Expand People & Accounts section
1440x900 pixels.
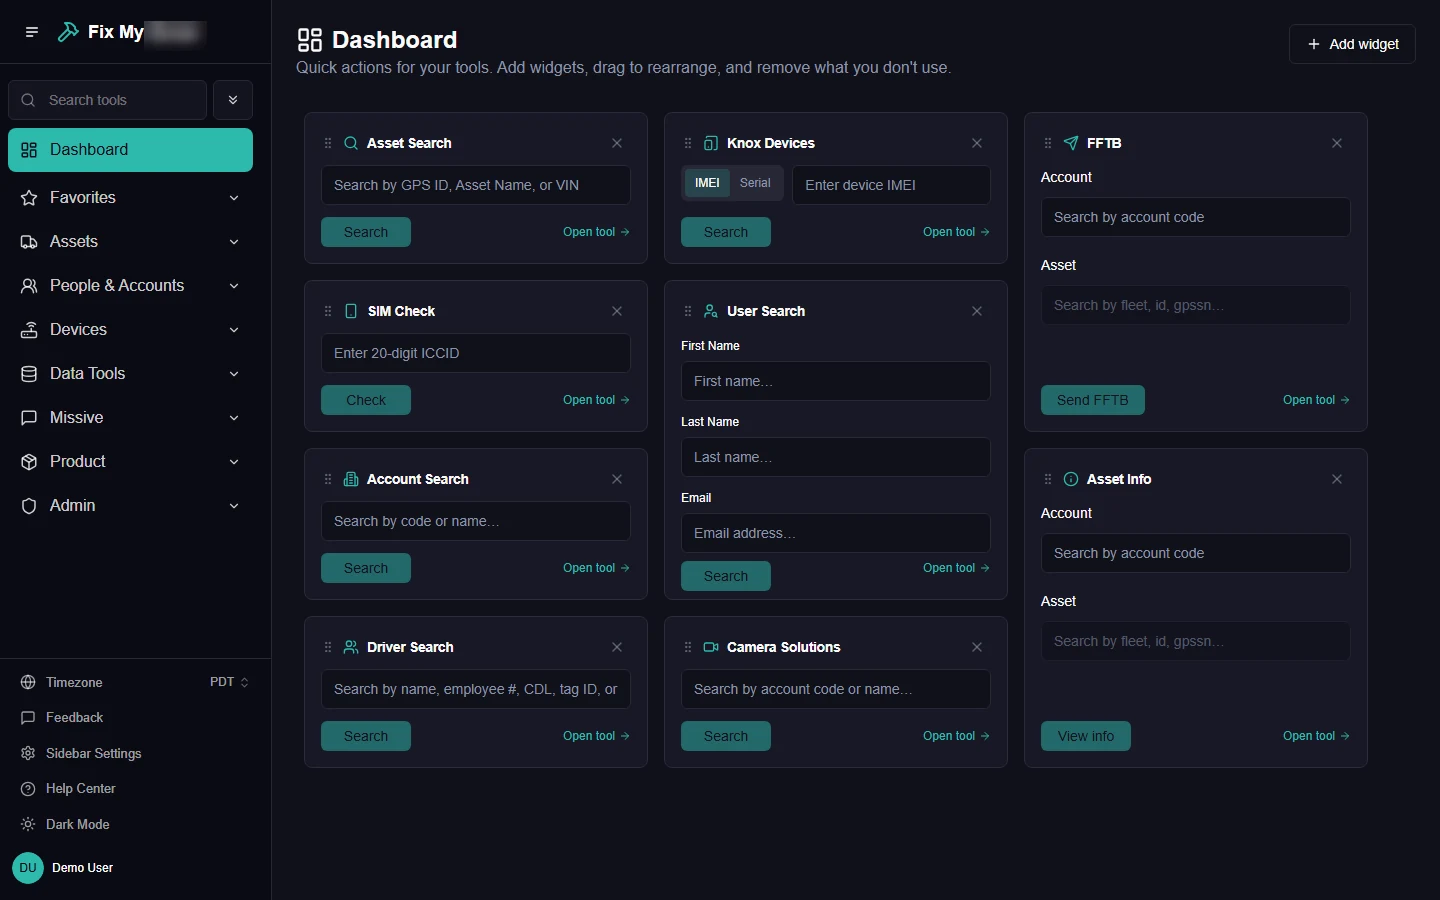(130, 286)
